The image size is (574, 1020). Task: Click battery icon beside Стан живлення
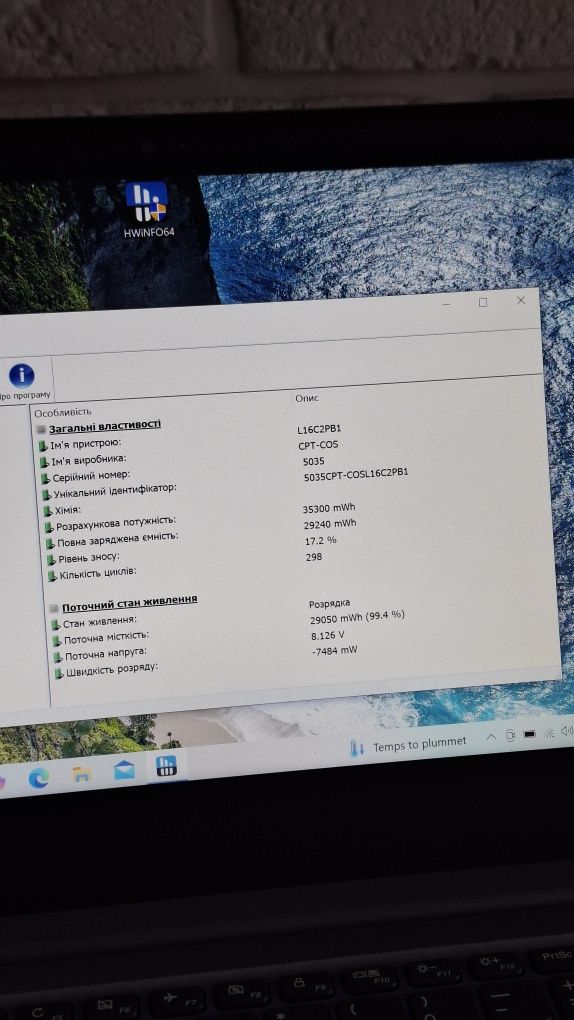(56, 626)
